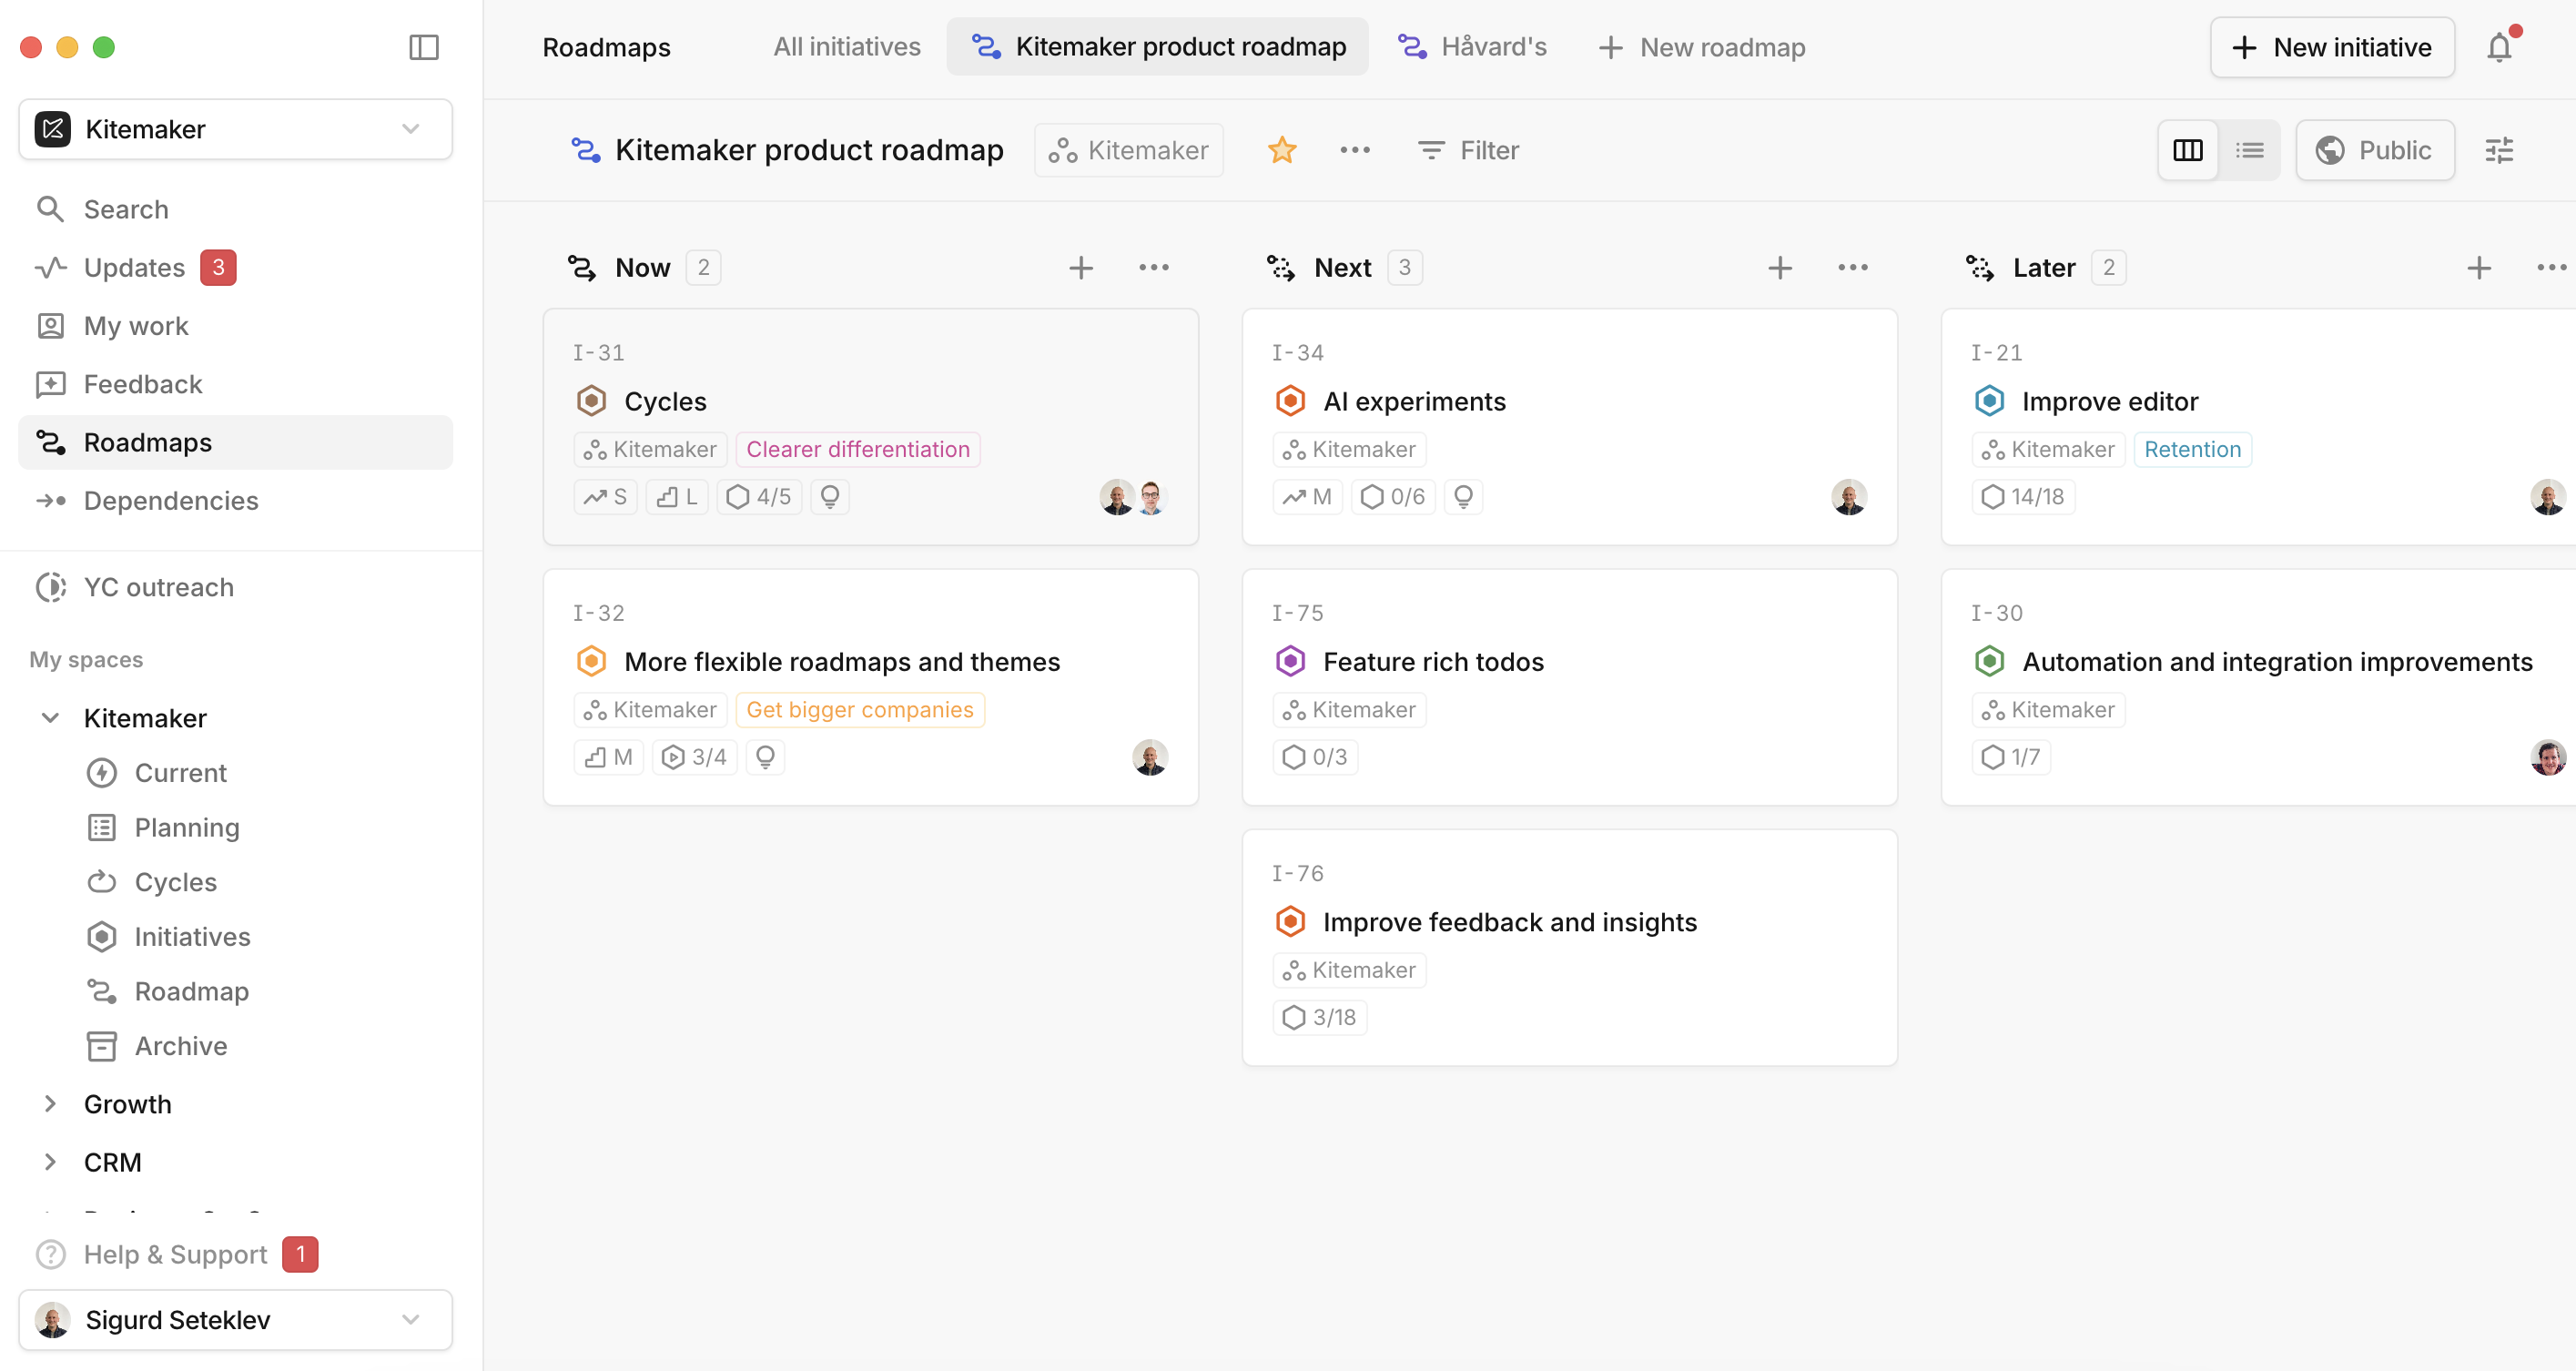
Task: Go to My work
Action: tap(235, 326)
